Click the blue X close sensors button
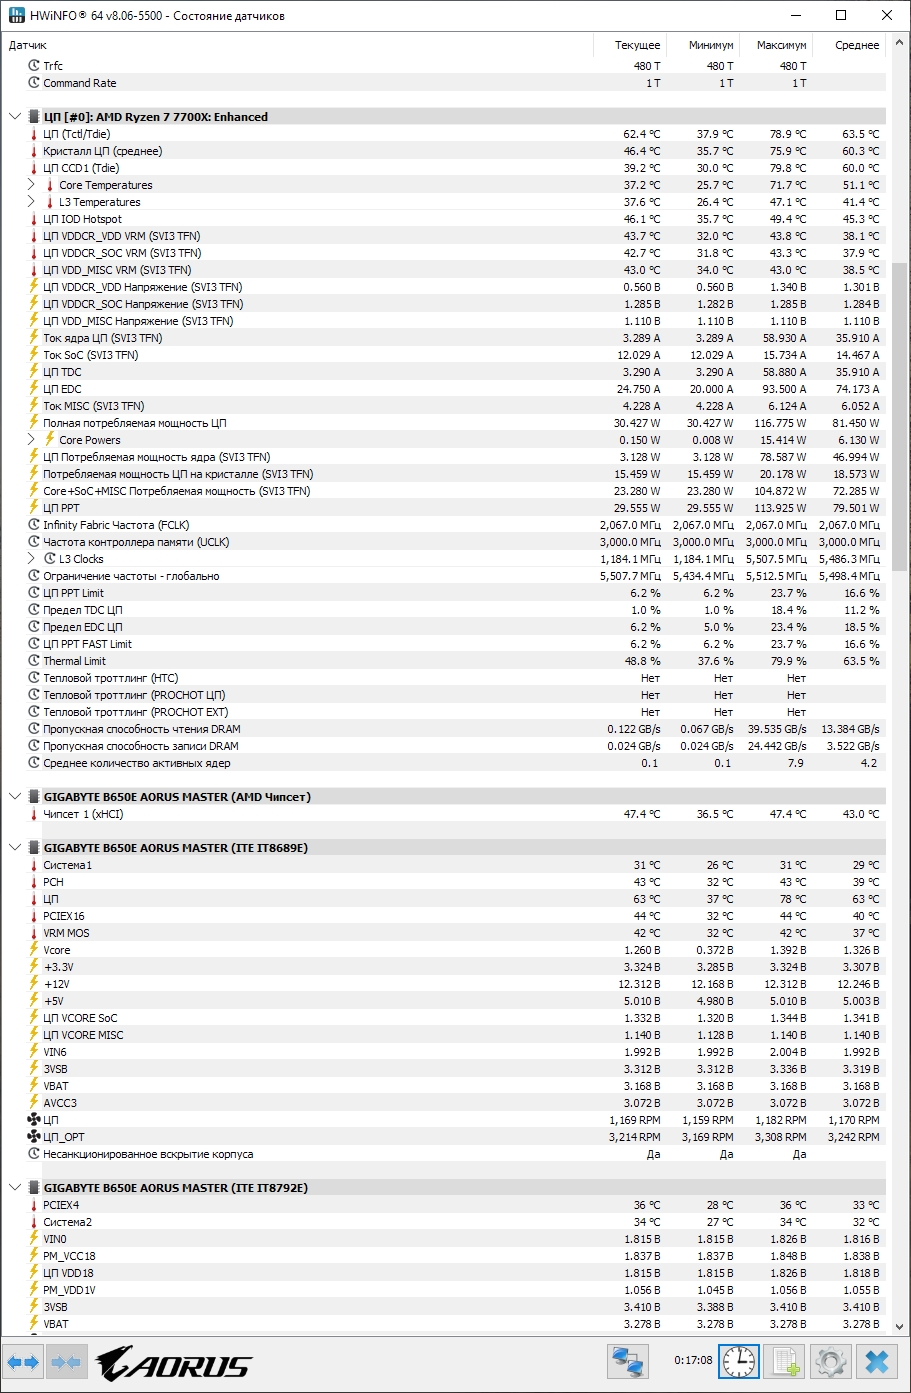Viewport: 911px width, 1393px height. 876,1362
